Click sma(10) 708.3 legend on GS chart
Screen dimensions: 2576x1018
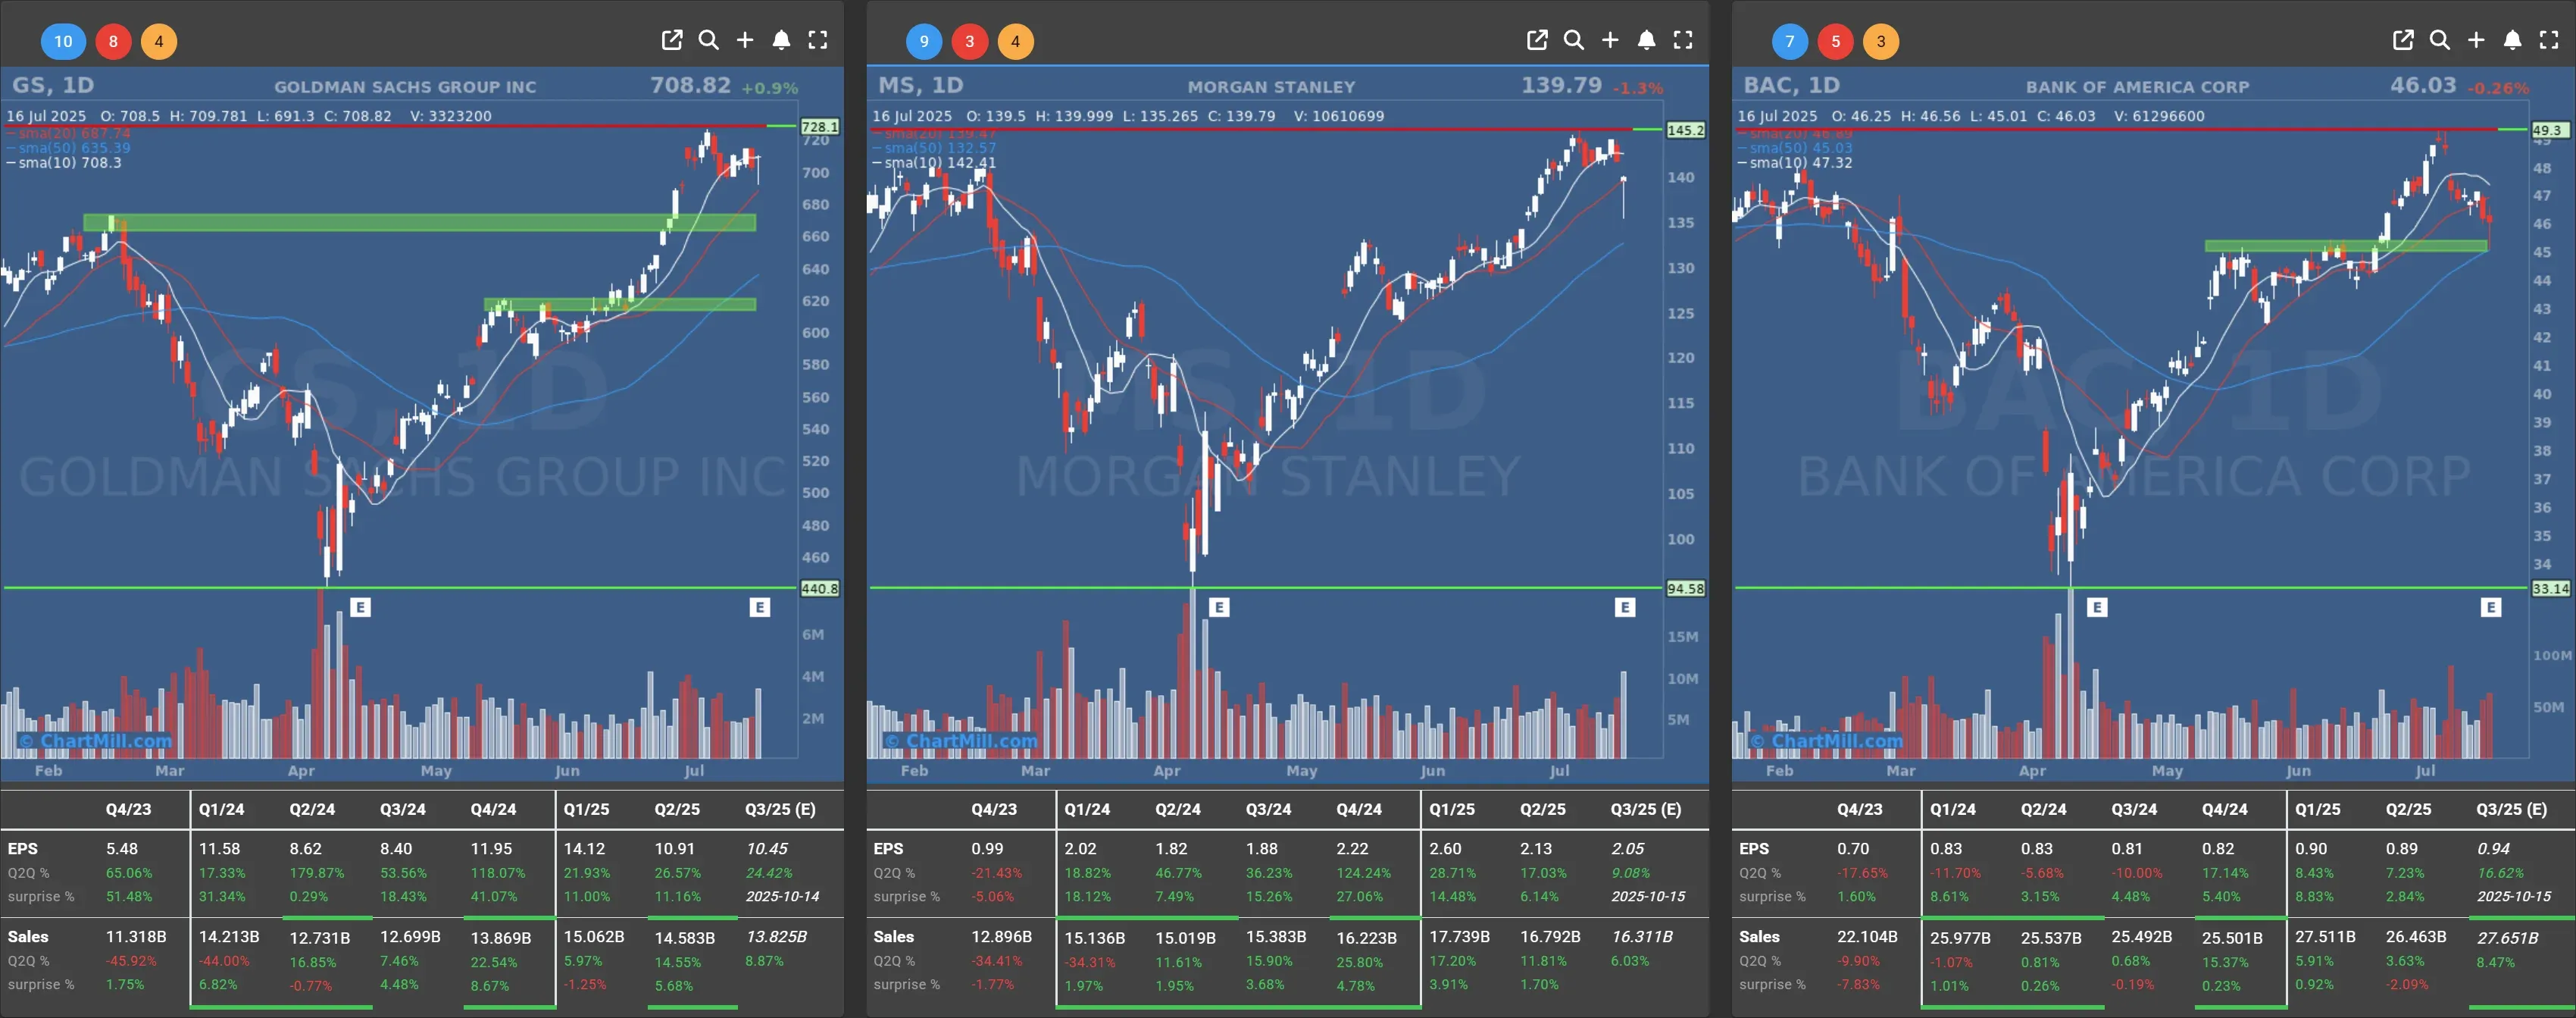click(64, 162)
